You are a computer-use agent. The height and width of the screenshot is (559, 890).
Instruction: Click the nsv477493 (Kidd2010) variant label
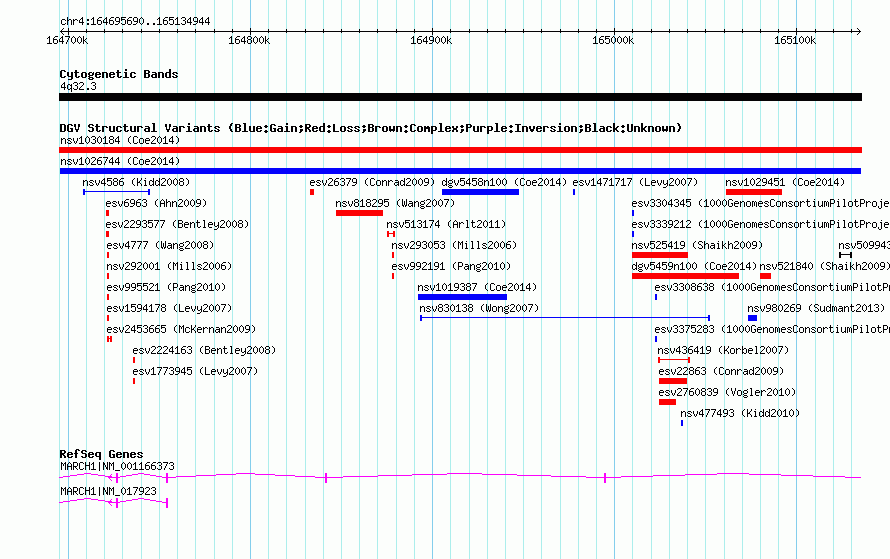tap(740, 413)
